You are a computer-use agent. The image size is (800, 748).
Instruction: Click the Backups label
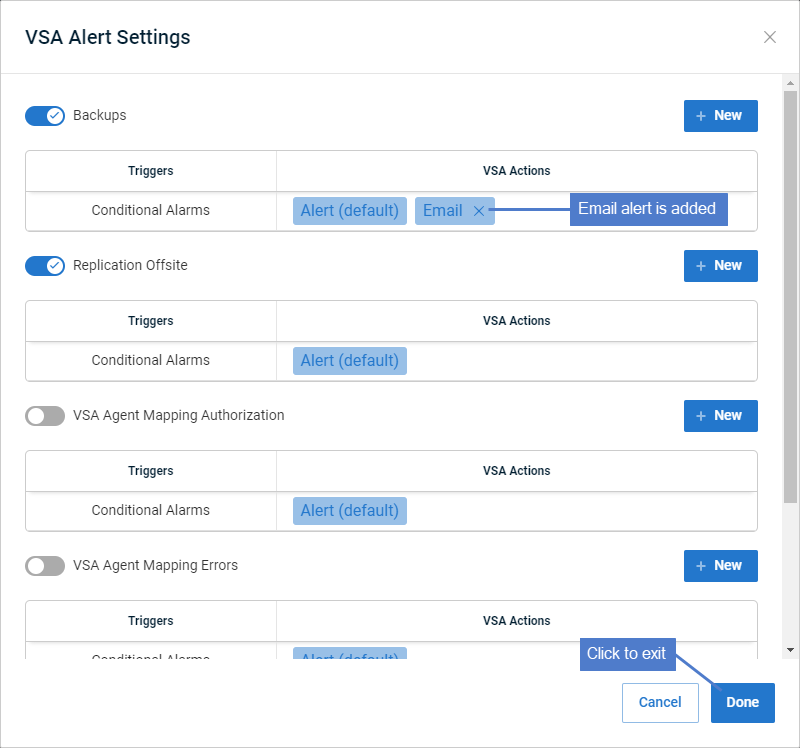[99, 115]
